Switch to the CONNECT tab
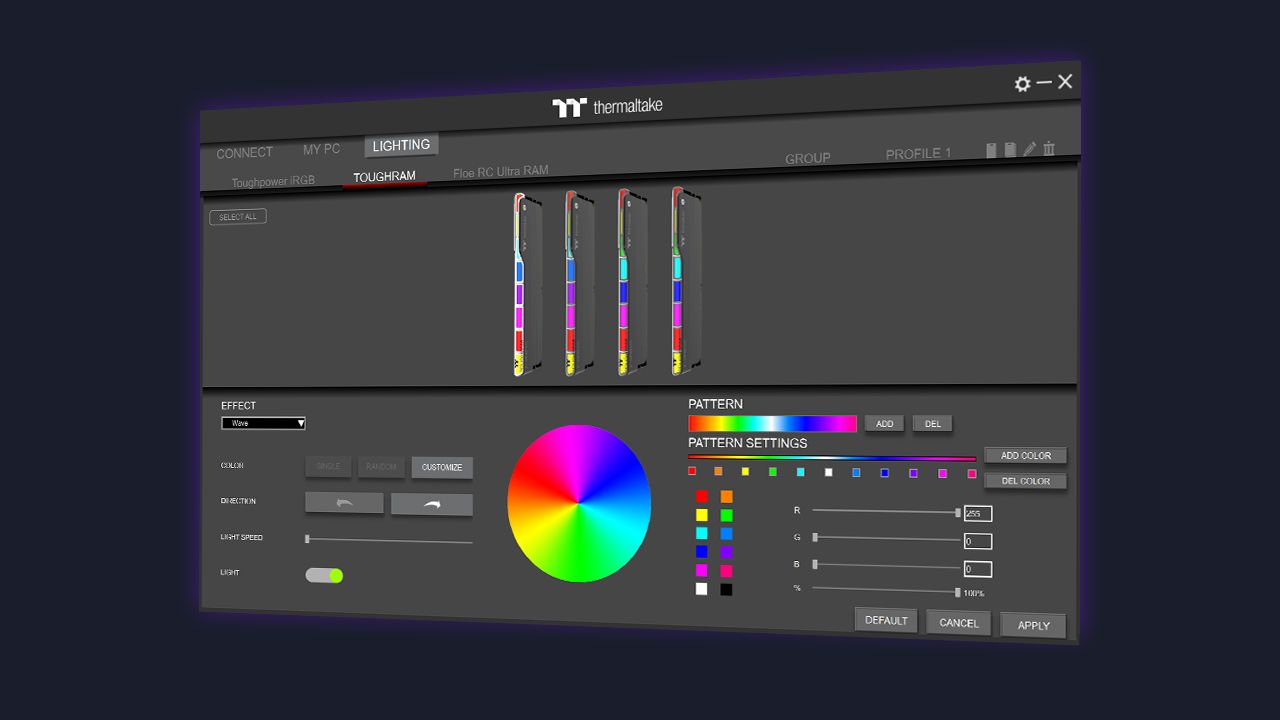1280x720 pixels. point(244,153)
